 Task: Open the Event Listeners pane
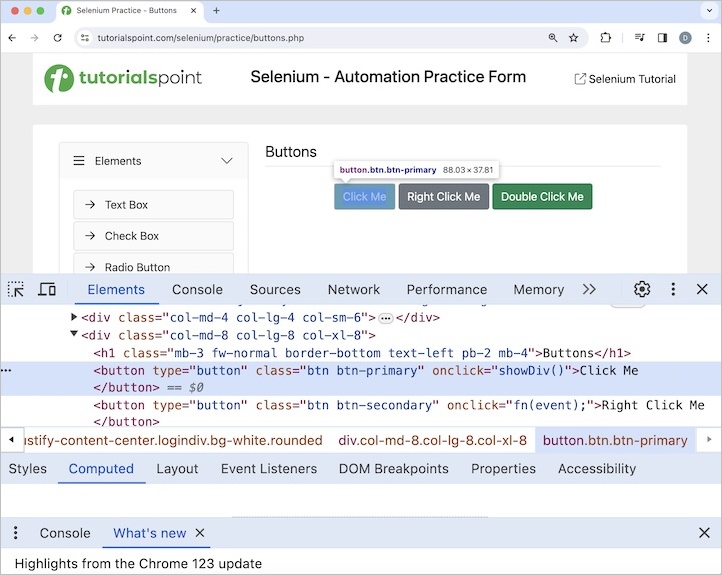(x=269, y=468)
